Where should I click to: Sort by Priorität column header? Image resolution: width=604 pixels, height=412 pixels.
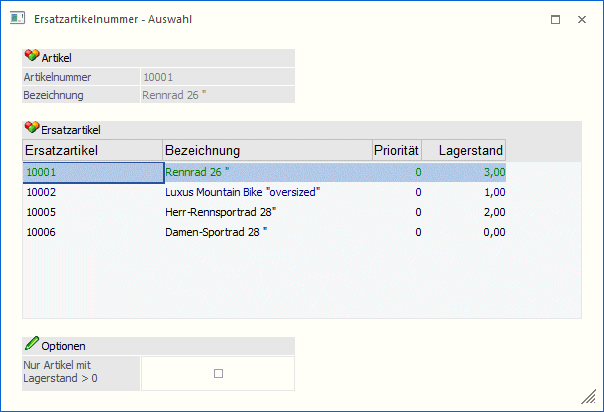[x=396, y=150]
